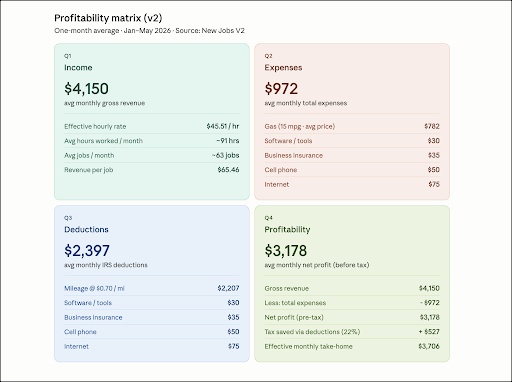Click 'avg monthly net profit (before tax)' caption
Screen dimensions: 512x382
[317, 265]
